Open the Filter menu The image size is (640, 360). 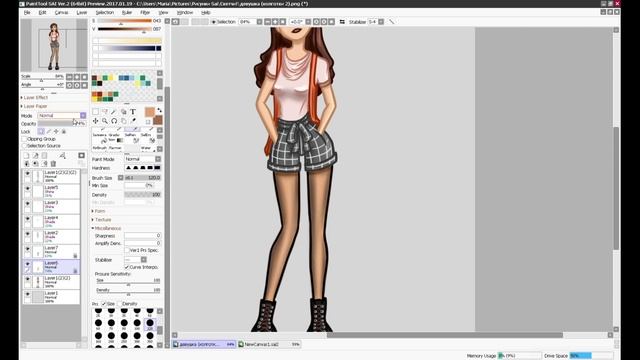tap(145, 13)
